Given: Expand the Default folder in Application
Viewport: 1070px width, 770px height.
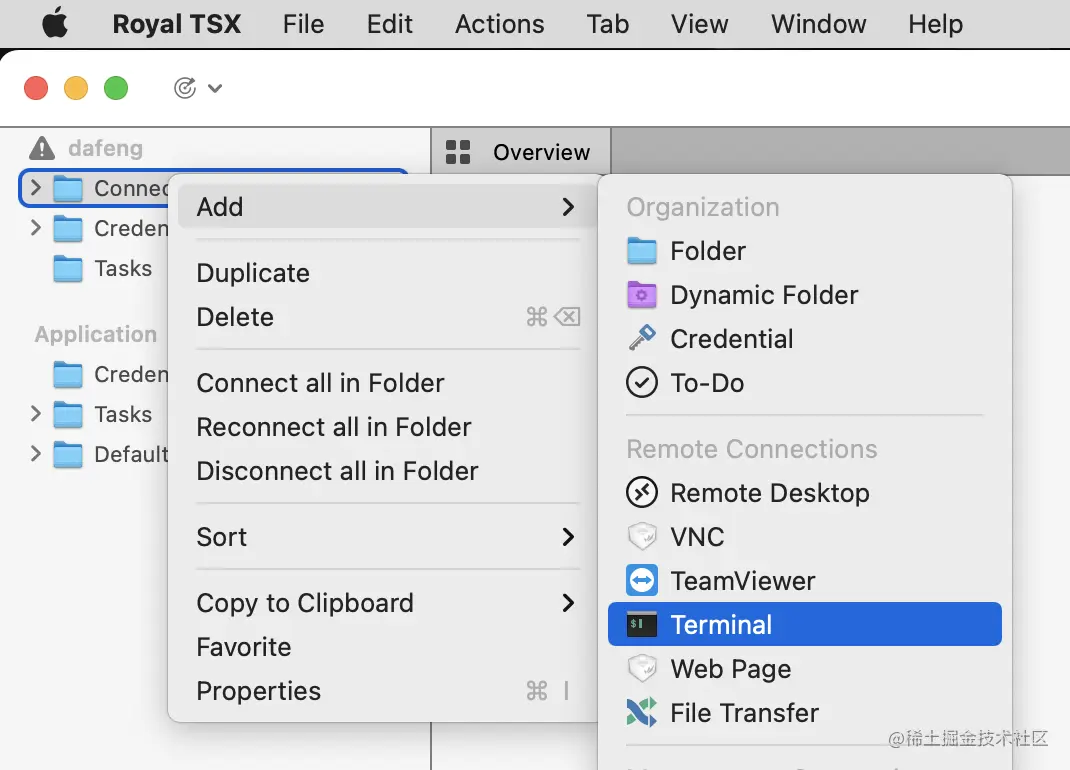Looking at the screenshot, I should [x=36, y=453].
